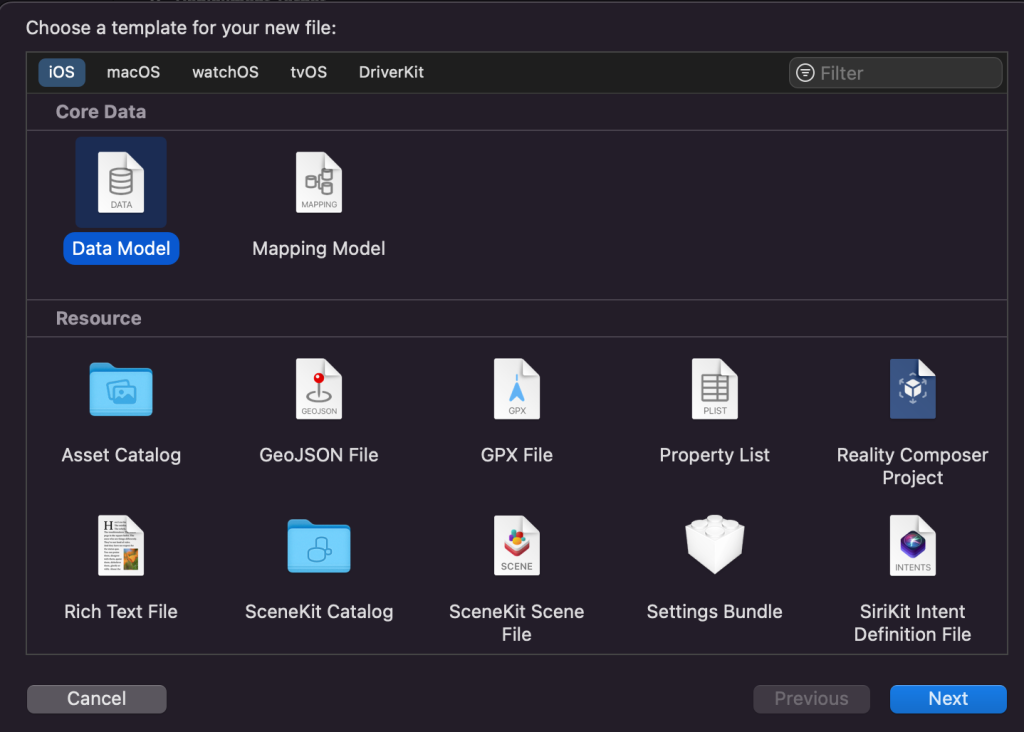
Task: Pick the Rich Text File icon
Action: click(x=121, y=545)
